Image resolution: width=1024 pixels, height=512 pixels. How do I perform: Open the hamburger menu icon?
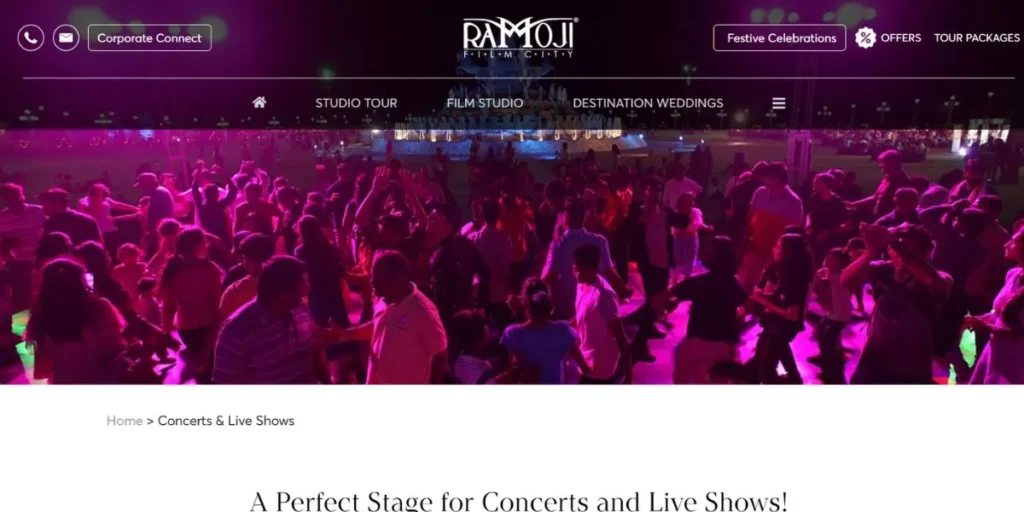click(778, 103)
